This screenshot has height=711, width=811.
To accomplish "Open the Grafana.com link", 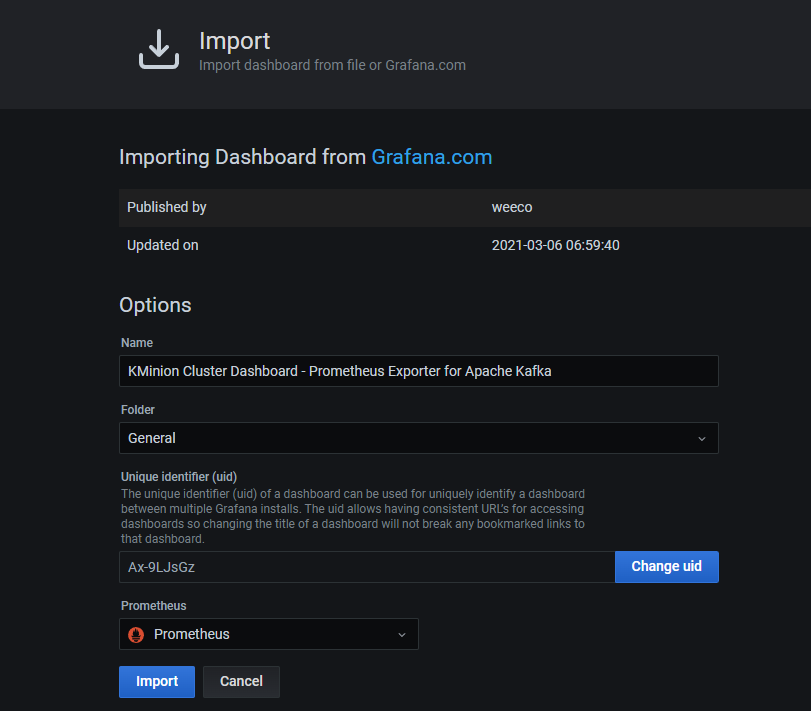I will [432, 157].
